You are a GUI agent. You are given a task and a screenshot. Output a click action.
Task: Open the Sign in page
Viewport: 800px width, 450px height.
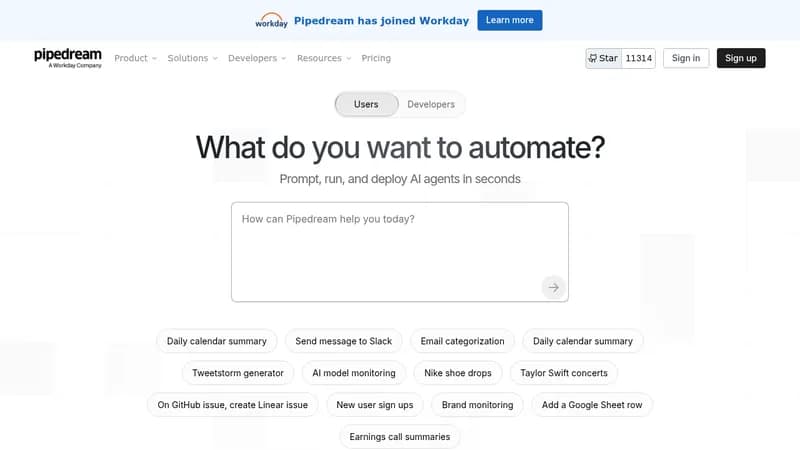tap(686, 58)
